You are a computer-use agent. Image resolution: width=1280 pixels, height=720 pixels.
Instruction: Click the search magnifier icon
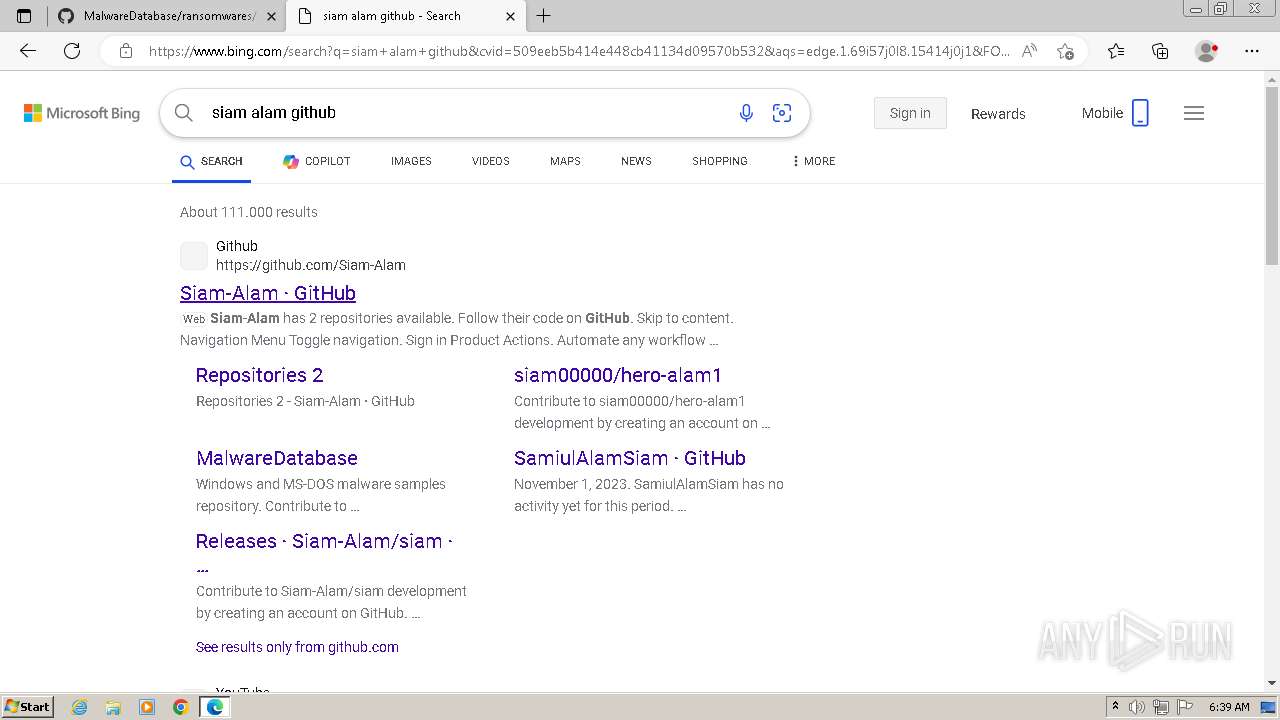pyautogui.click(x=184, y=113)
